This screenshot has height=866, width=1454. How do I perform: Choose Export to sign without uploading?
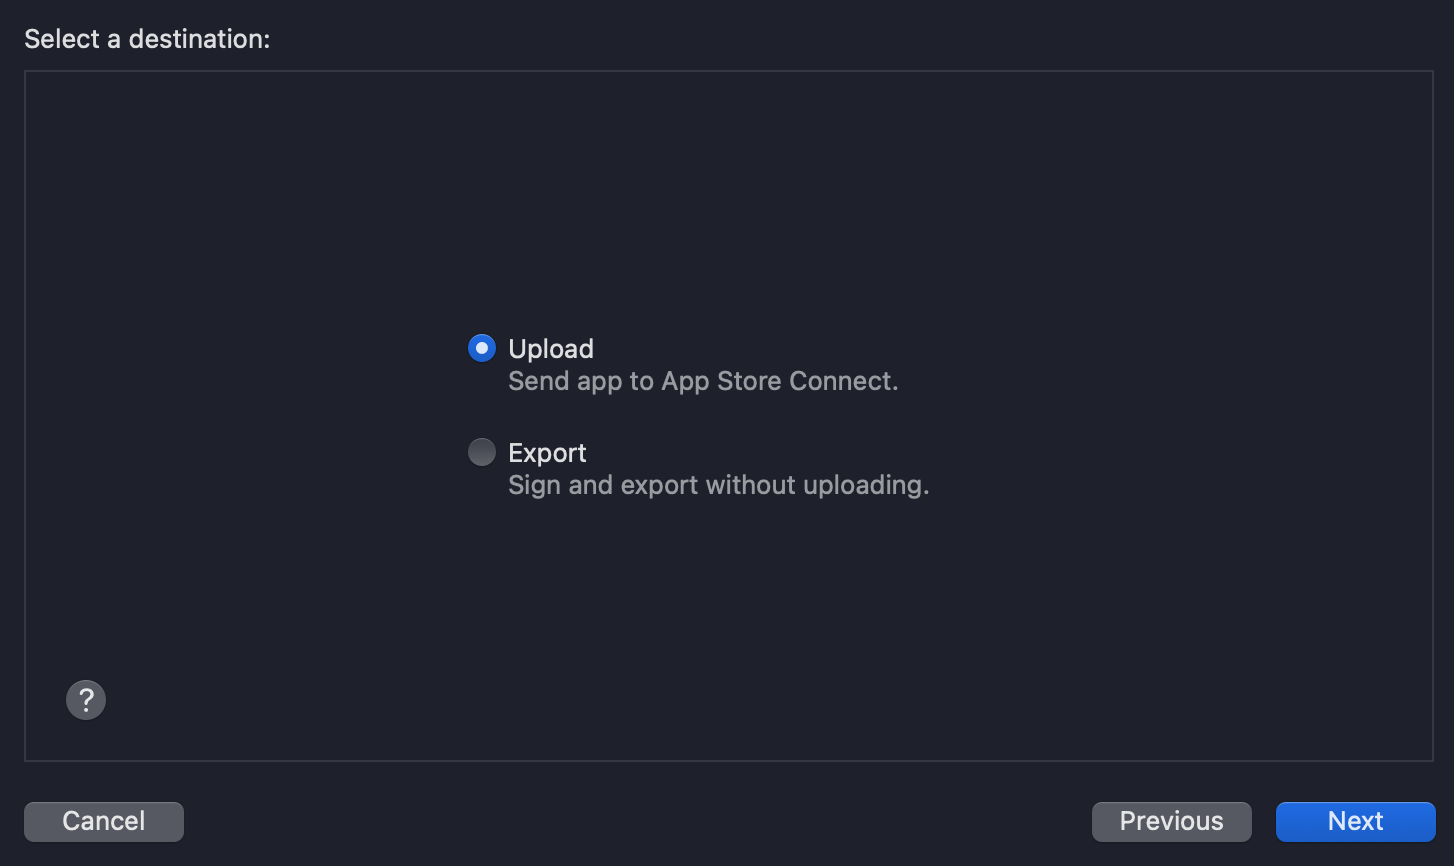[x=482, y=452]
